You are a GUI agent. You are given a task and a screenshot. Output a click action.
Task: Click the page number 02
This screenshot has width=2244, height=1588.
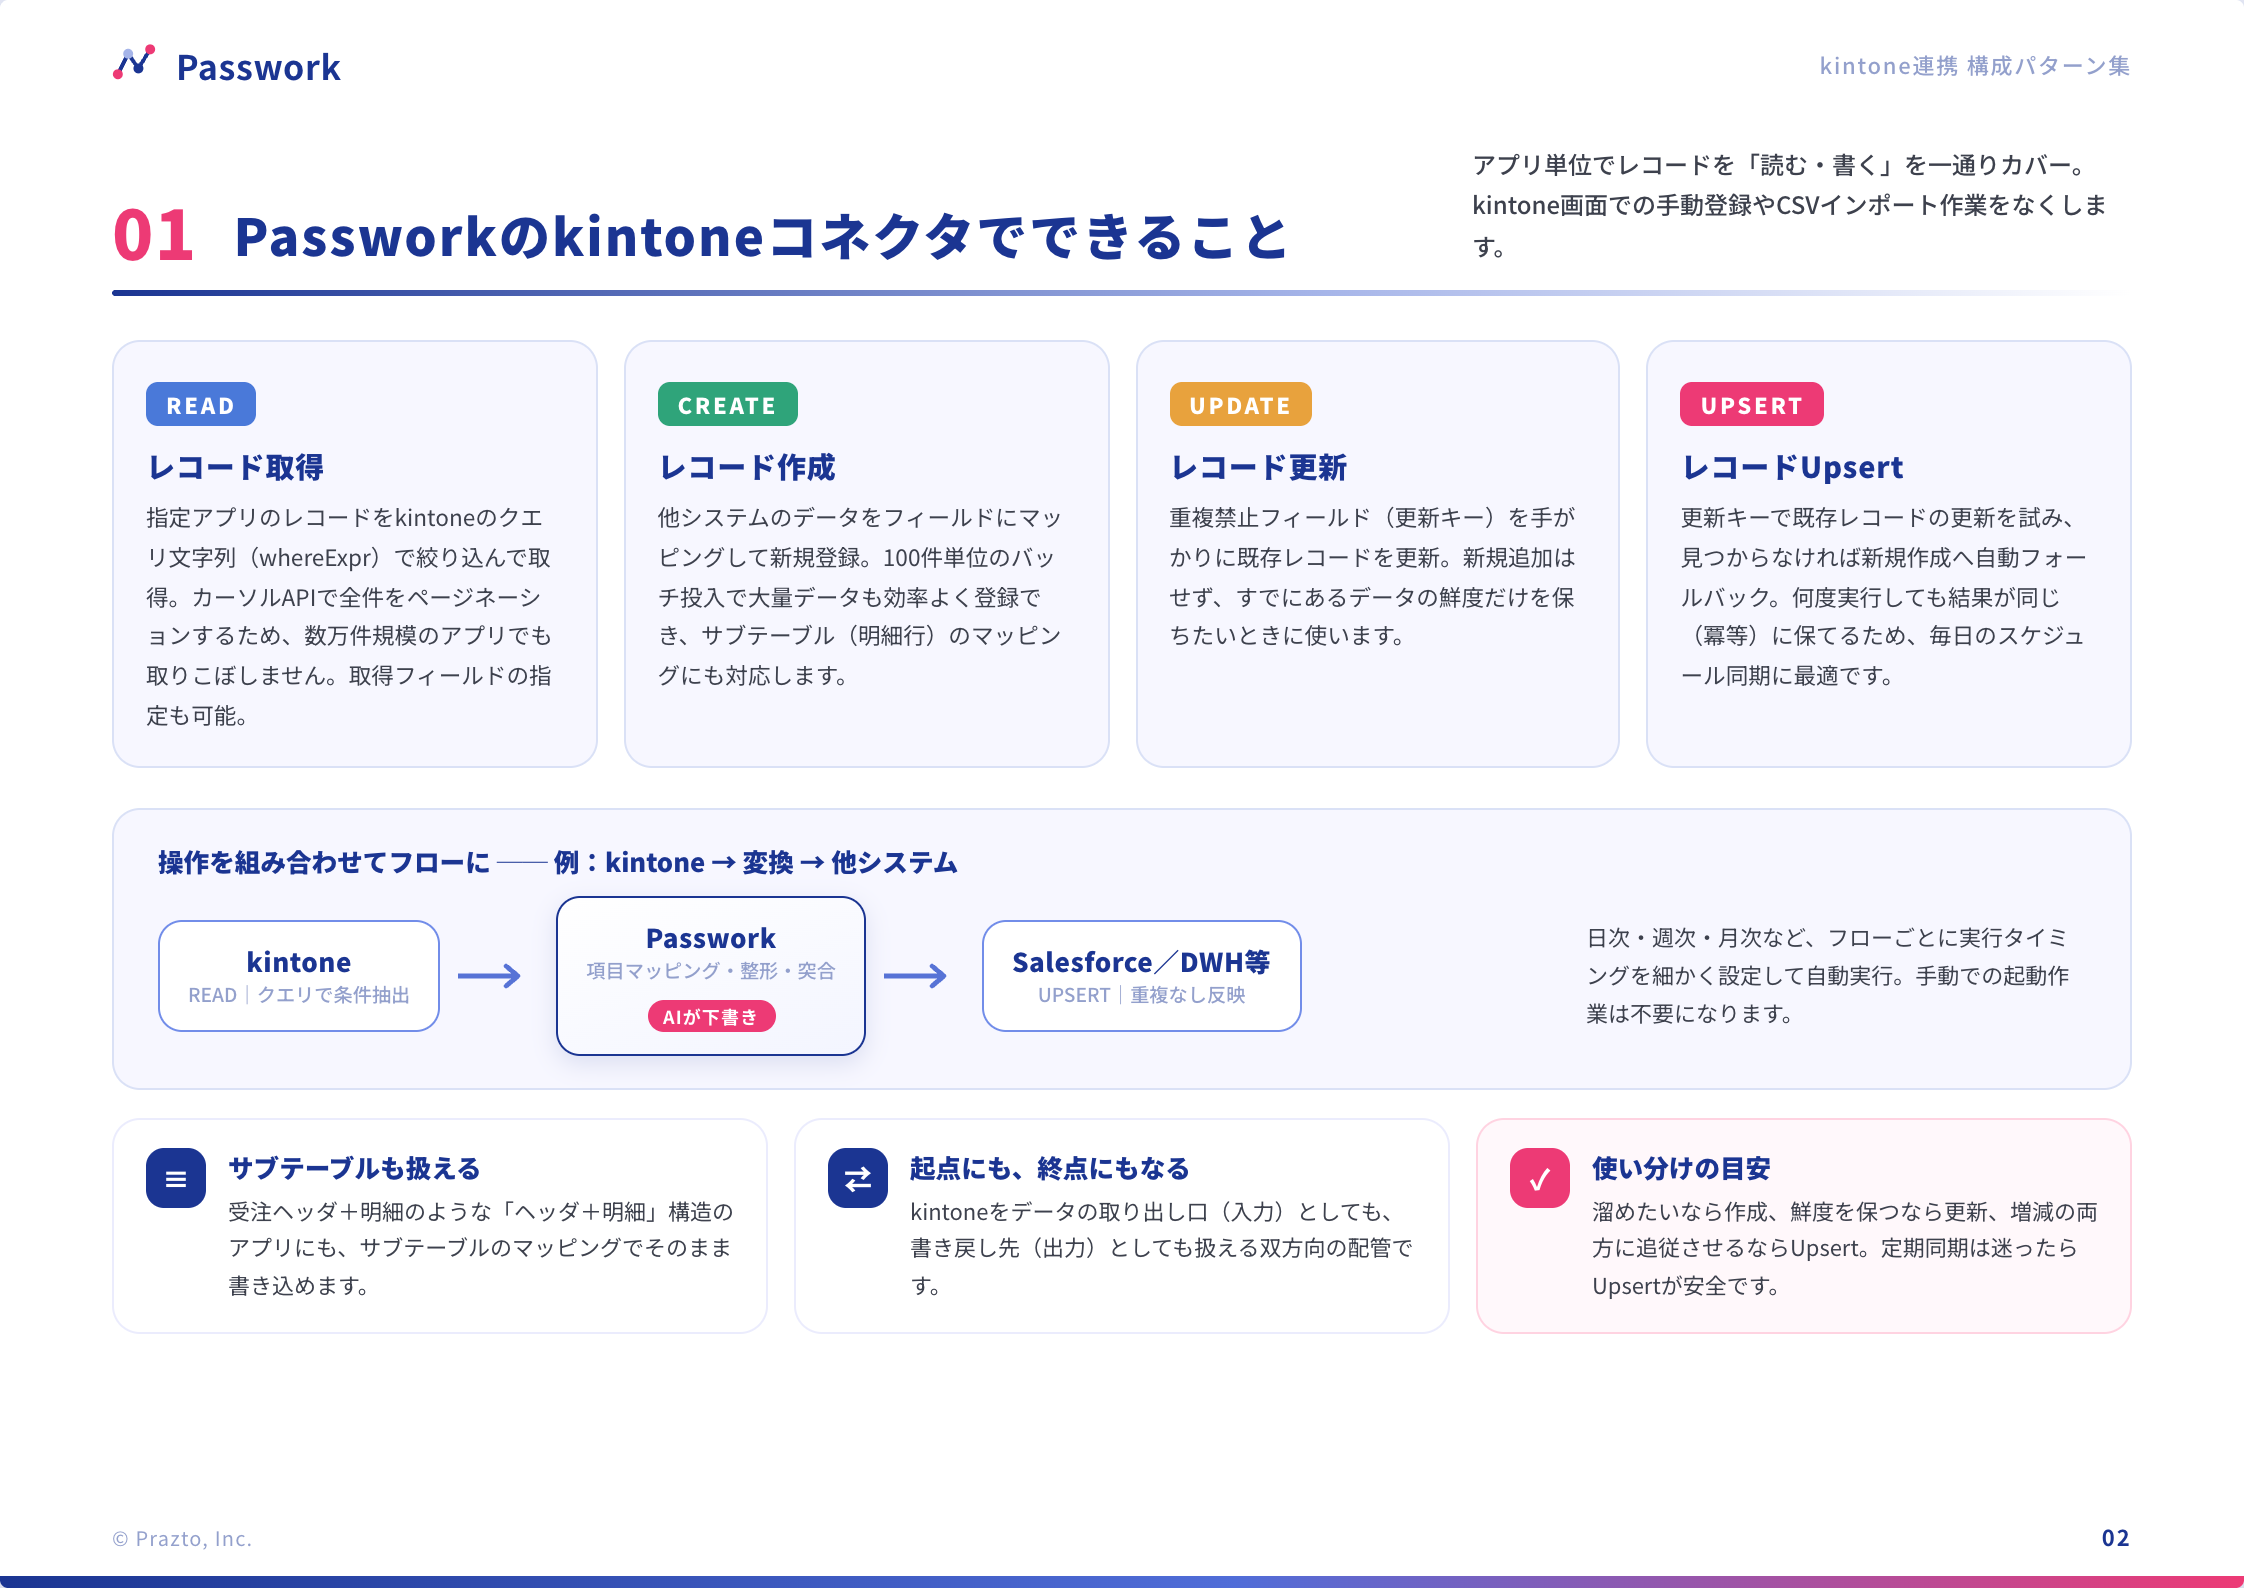click(2116, 1538)
